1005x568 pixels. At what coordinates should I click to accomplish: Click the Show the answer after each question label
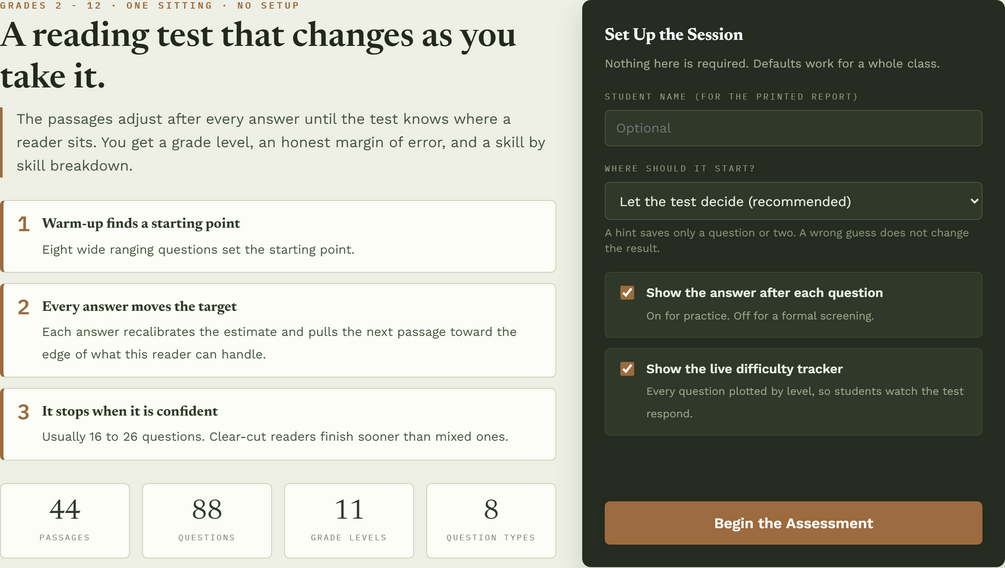pyautogui.click(x=764, y=293)
